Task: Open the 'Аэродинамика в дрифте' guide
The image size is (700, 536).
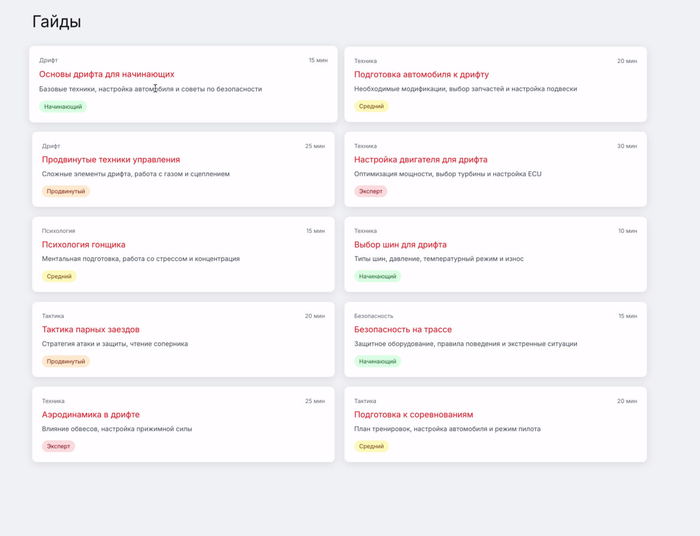Action: pos(91,414)
